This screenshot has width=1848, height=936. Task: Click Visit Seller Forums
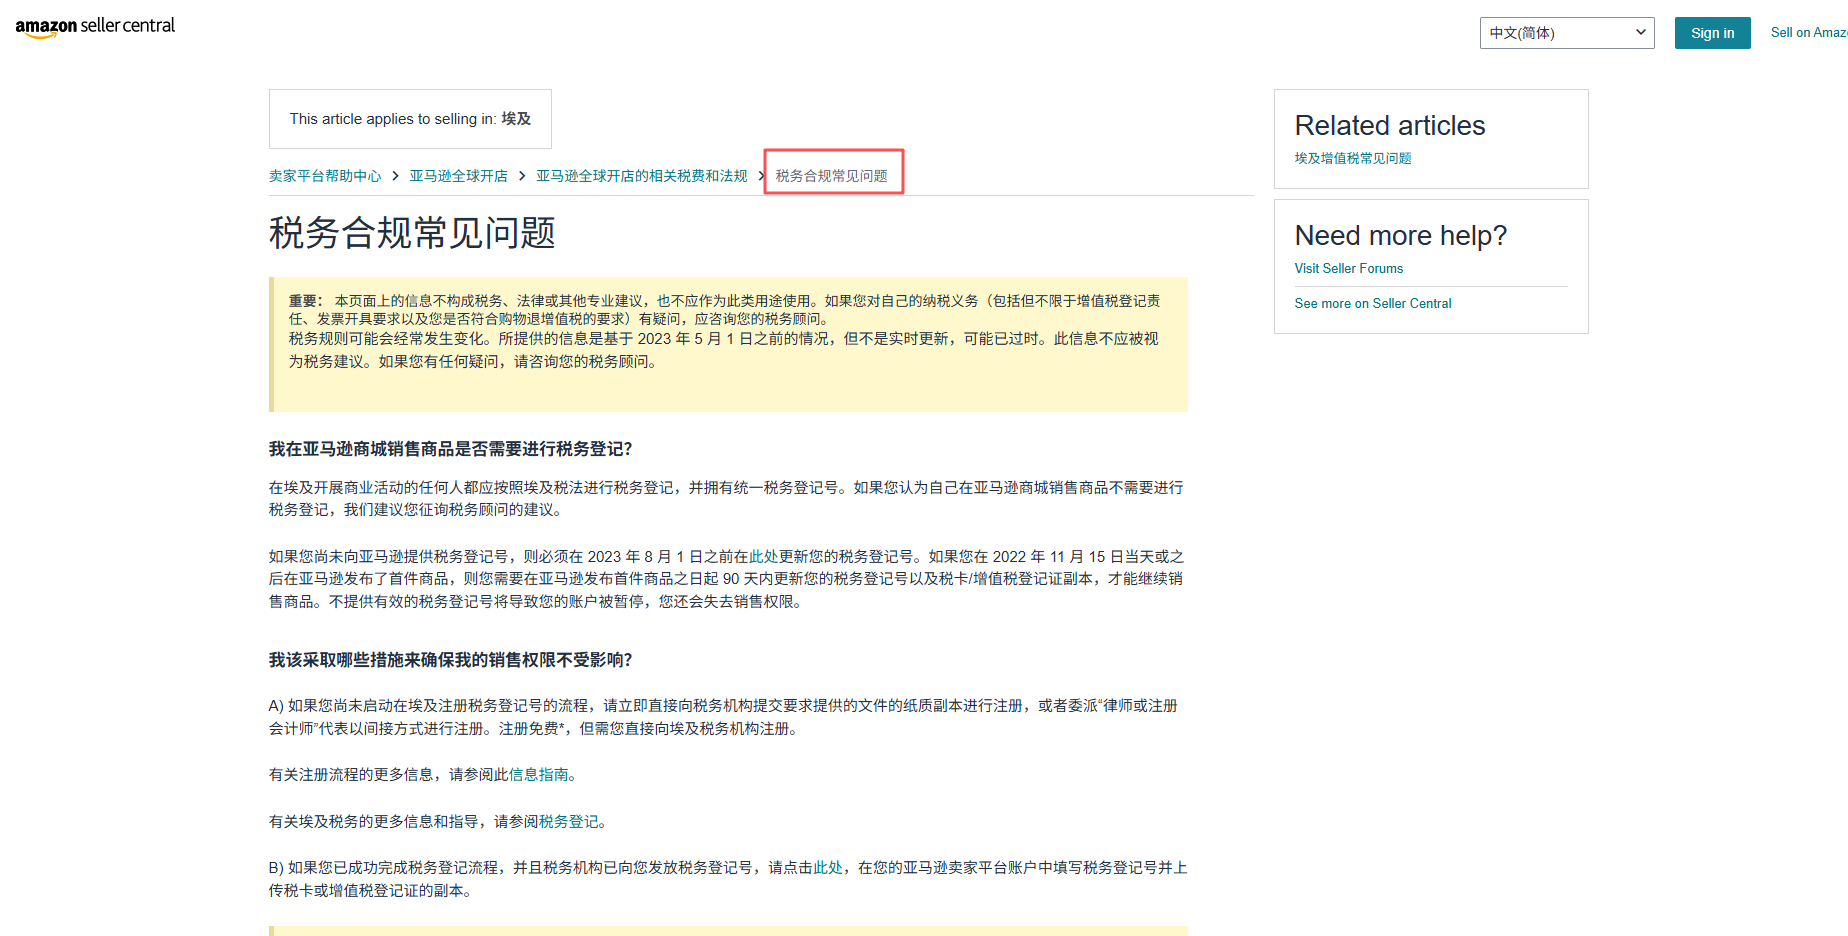tap(1348, 268)
